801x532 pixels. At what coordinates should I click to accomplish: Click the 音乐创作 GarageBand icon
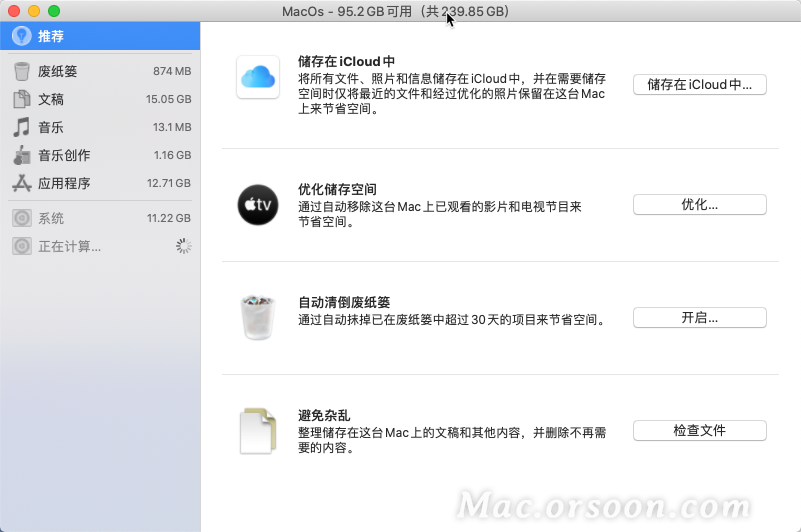coord(21,155)
